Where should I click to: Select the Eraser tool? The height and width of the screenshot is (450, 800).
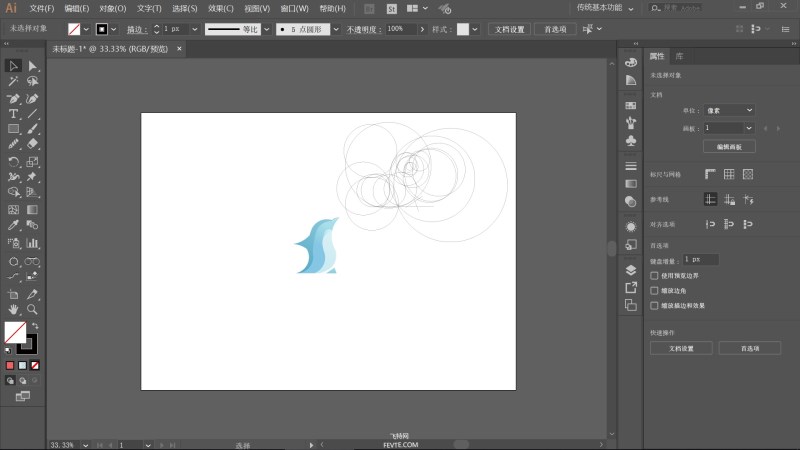pyautogui.click(x=32, y=144)
